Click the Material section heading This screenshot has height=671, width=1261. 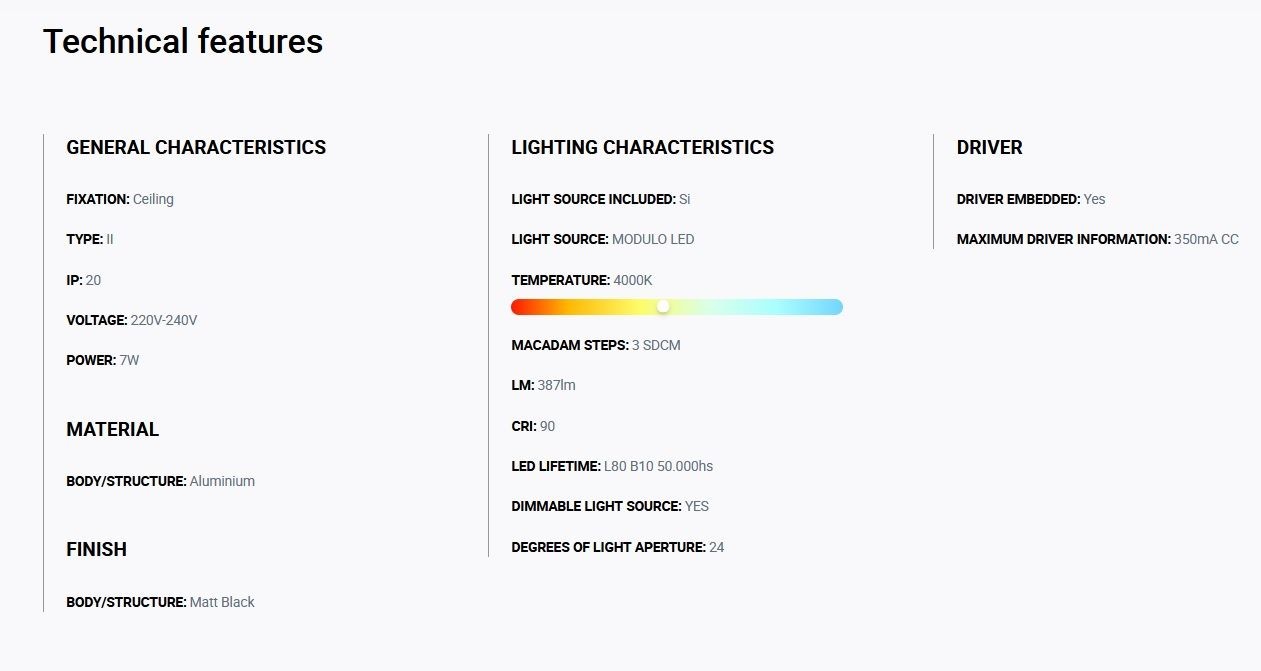click(x=113, y=429)
